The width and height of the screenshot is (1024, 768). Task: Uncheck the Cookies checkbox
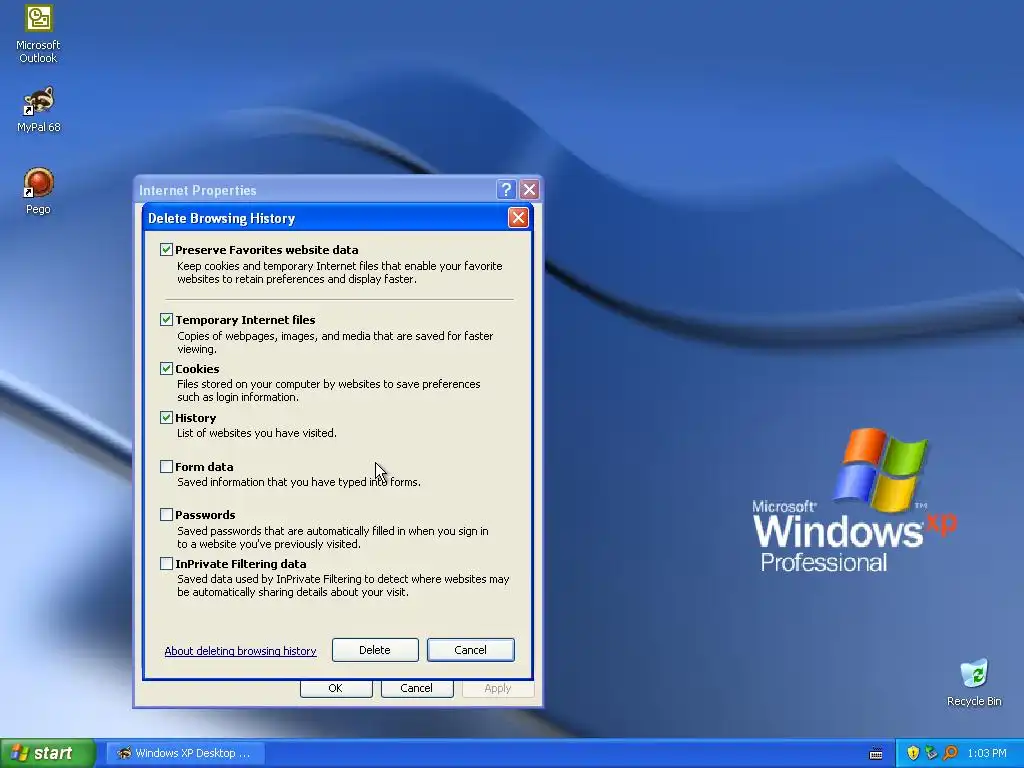point(167,368)
